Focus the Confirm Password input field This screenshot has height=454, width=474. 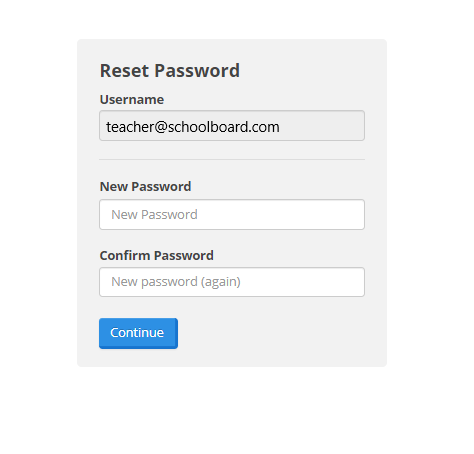tap(232, 282)
